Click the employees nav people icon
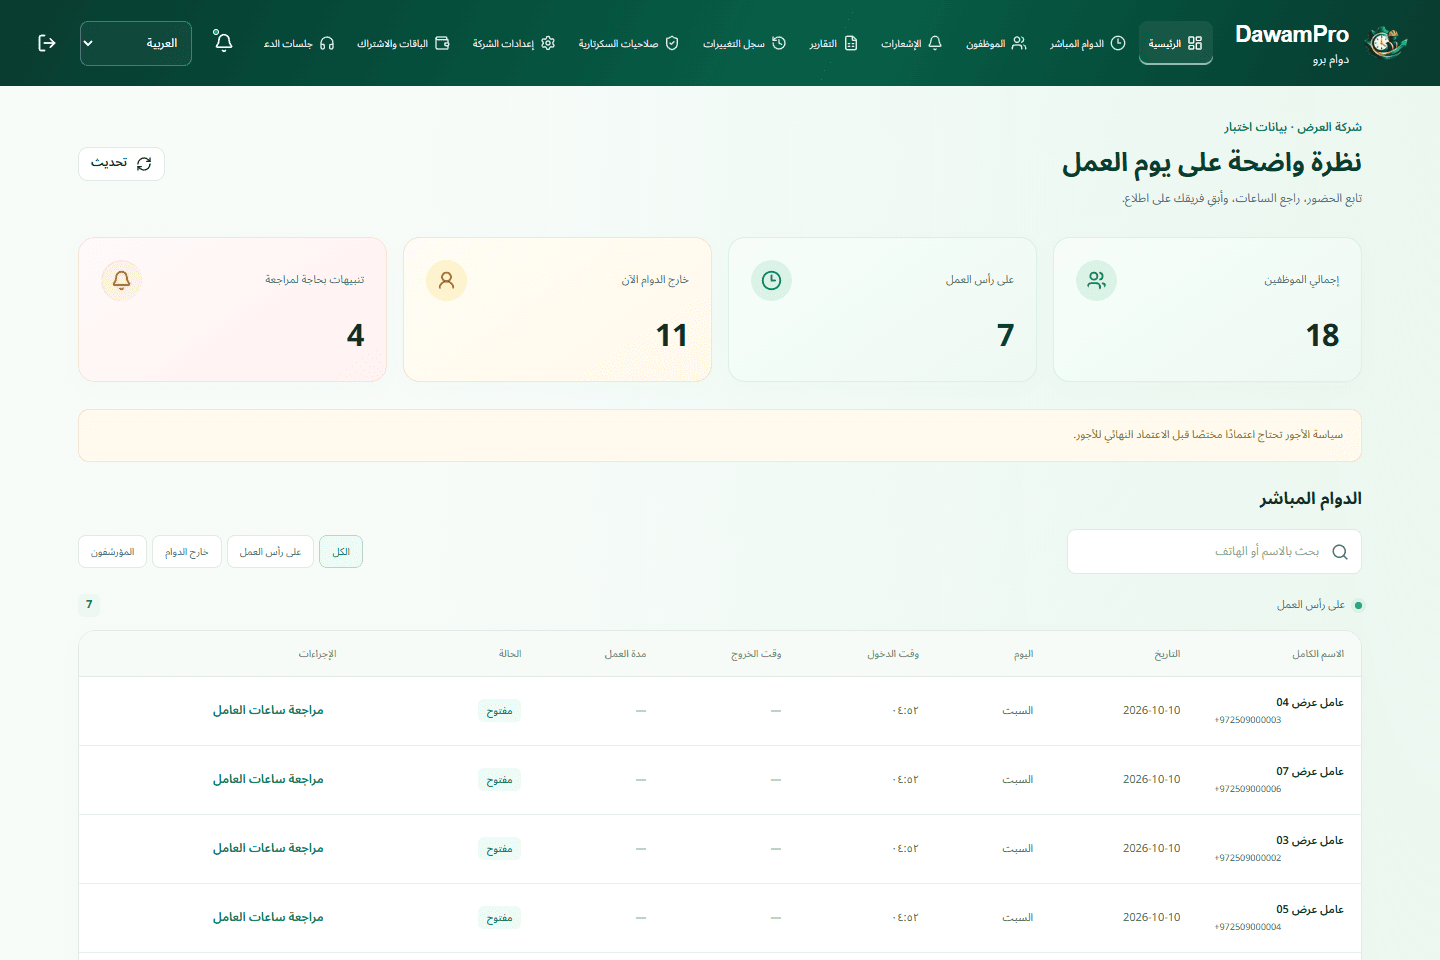Viewport: 1440px width, 960px height. point(1019,43)
